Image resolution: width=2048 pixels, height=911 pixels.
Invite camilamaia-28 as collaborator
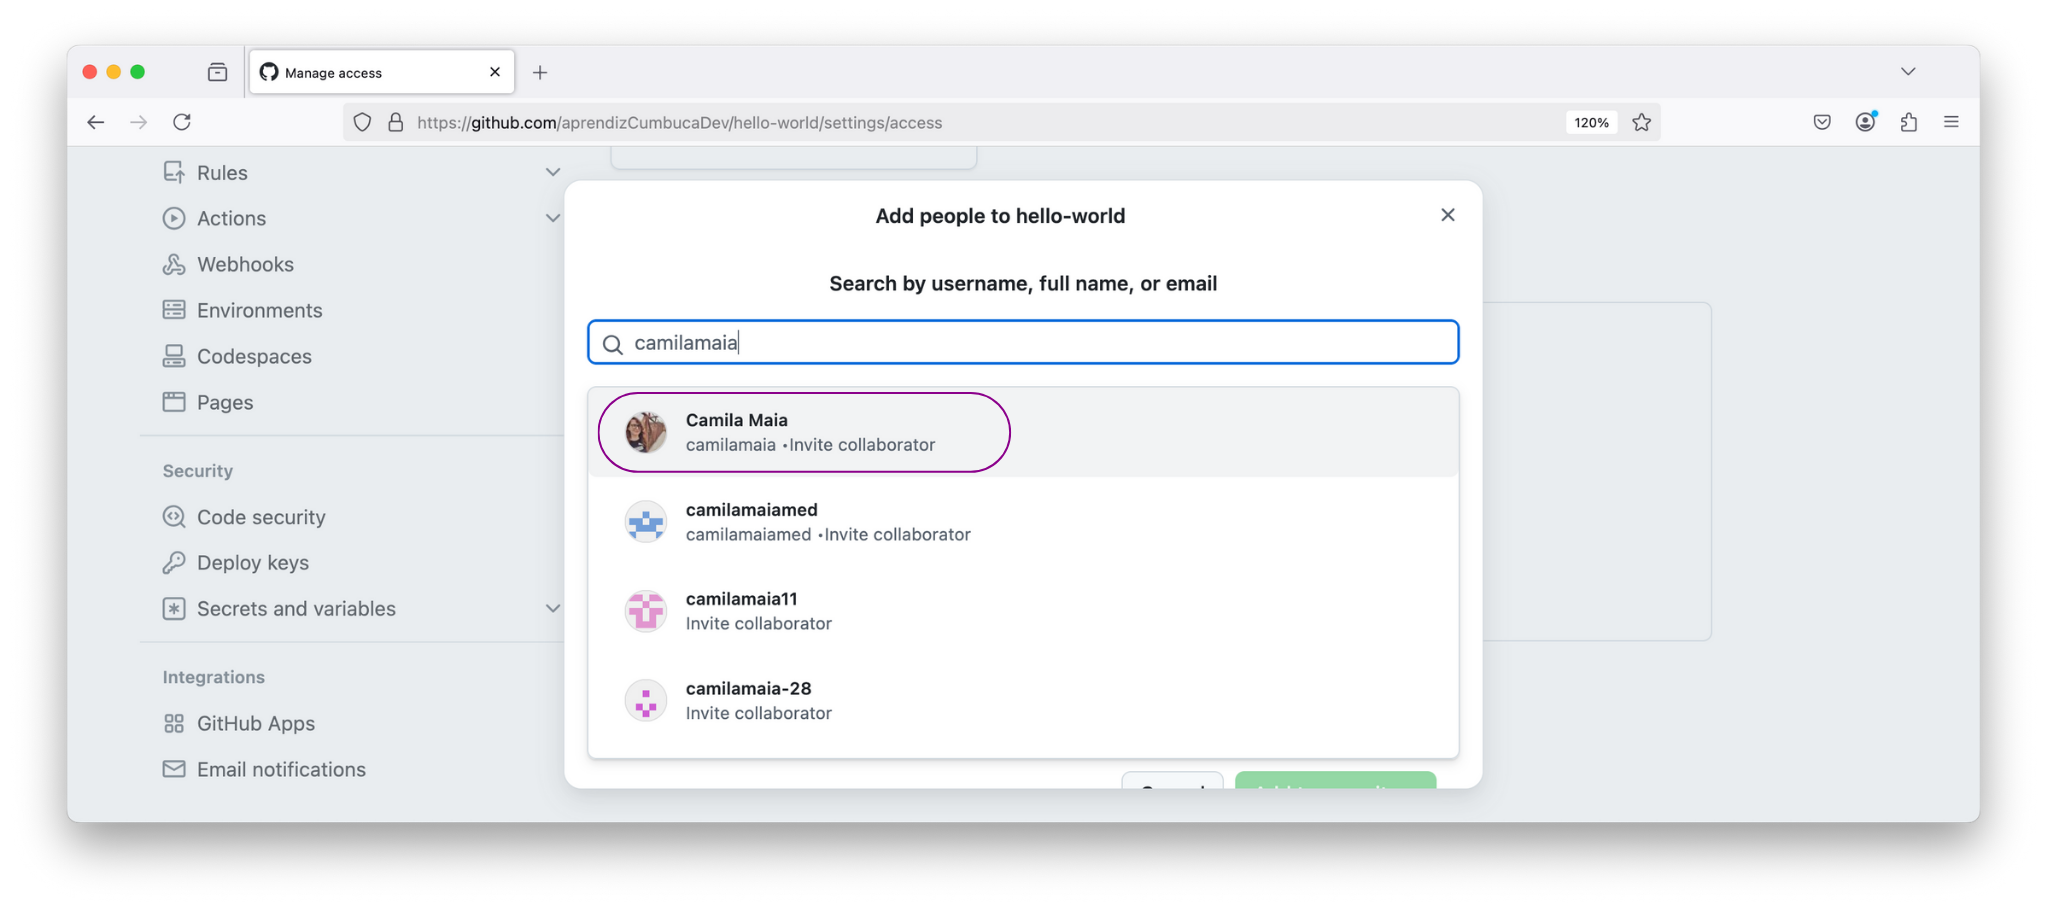(758, 700)
